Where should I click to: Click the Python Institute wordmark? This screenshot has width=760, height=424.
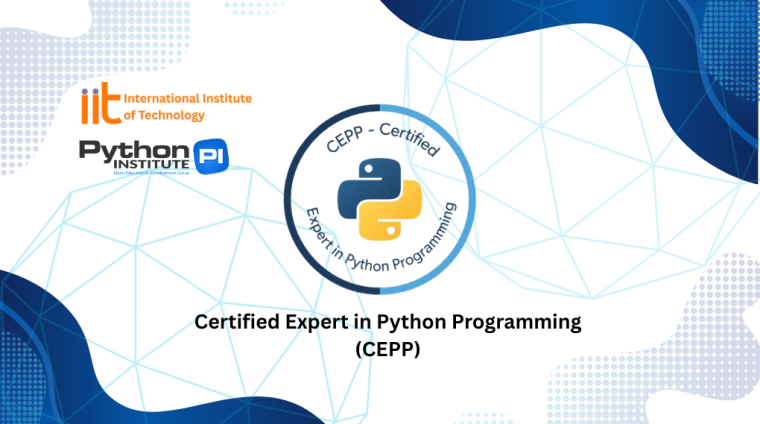[x=134, y=155]
